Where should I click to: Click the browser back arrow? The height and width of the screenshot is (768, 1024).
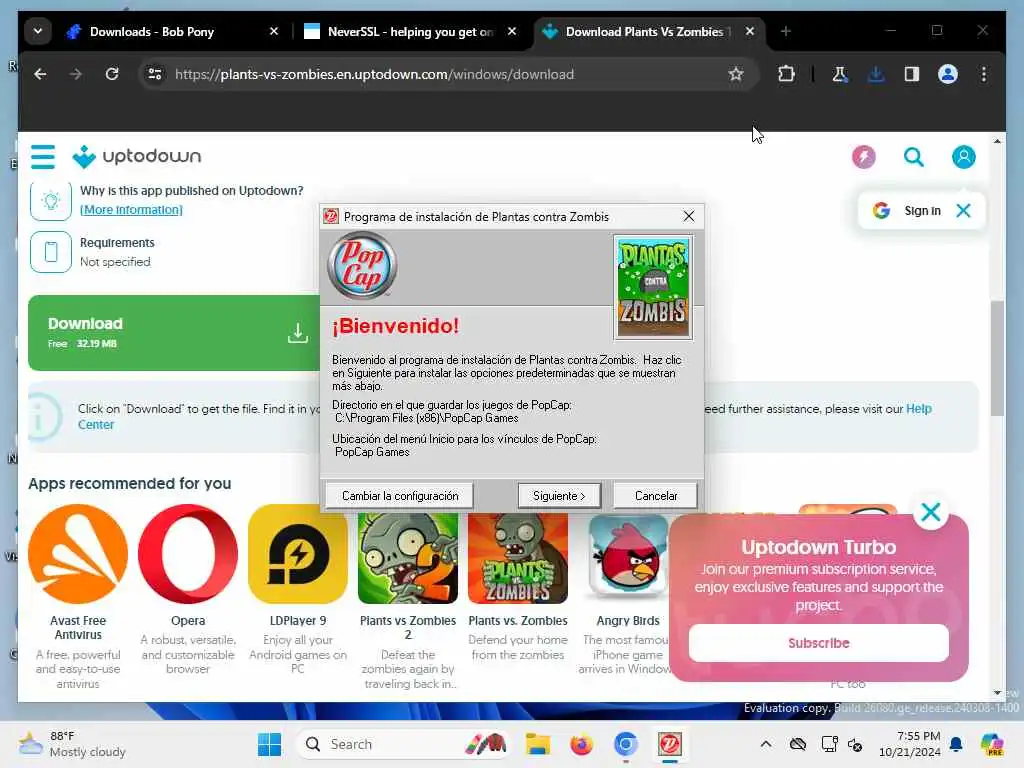(40, 74)
